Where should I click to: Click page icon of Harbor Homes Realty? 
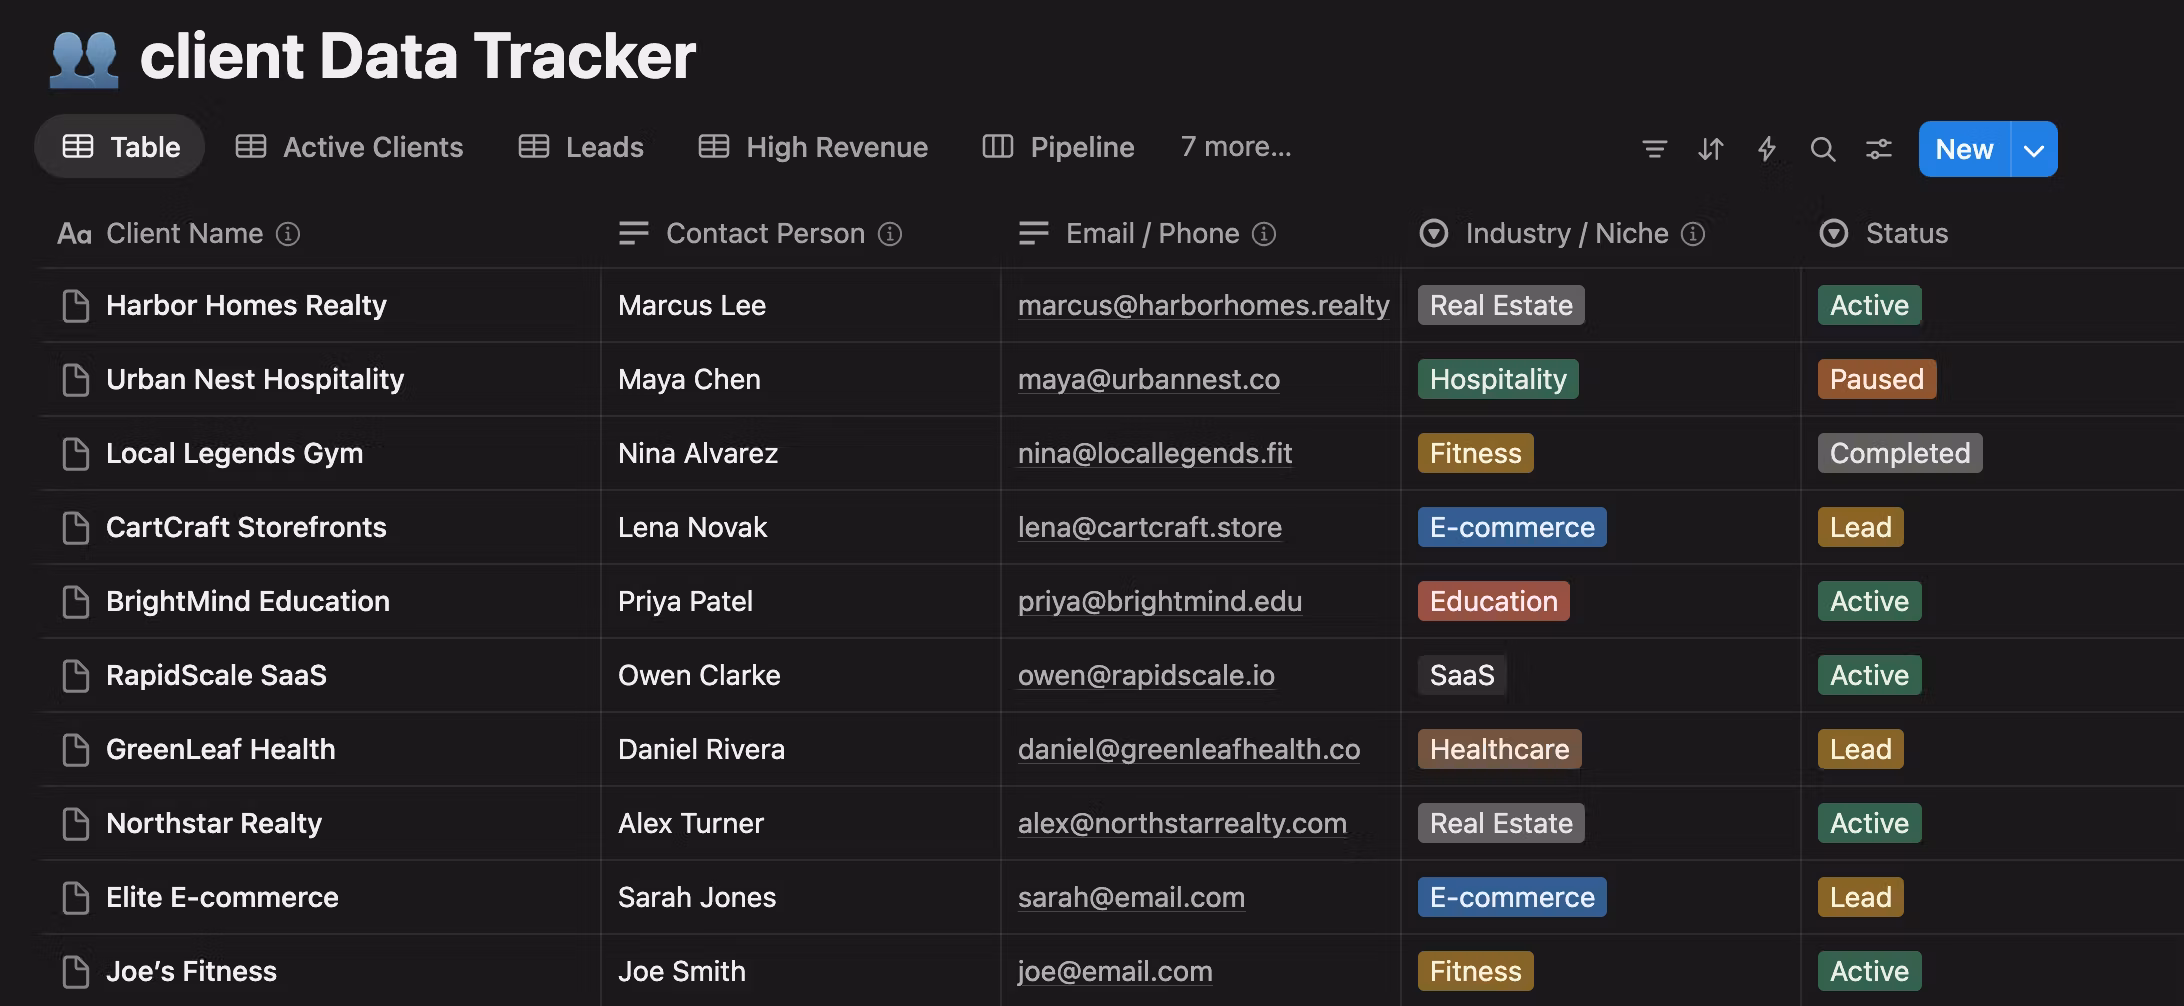[x=76, y=306]
